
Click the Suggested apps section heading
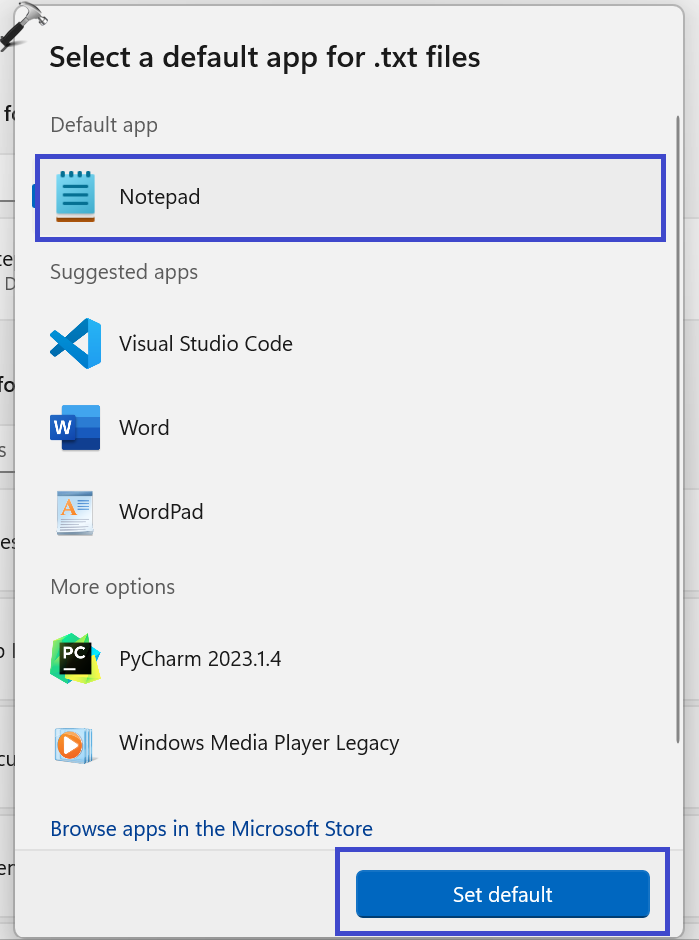tap(124, 272)
